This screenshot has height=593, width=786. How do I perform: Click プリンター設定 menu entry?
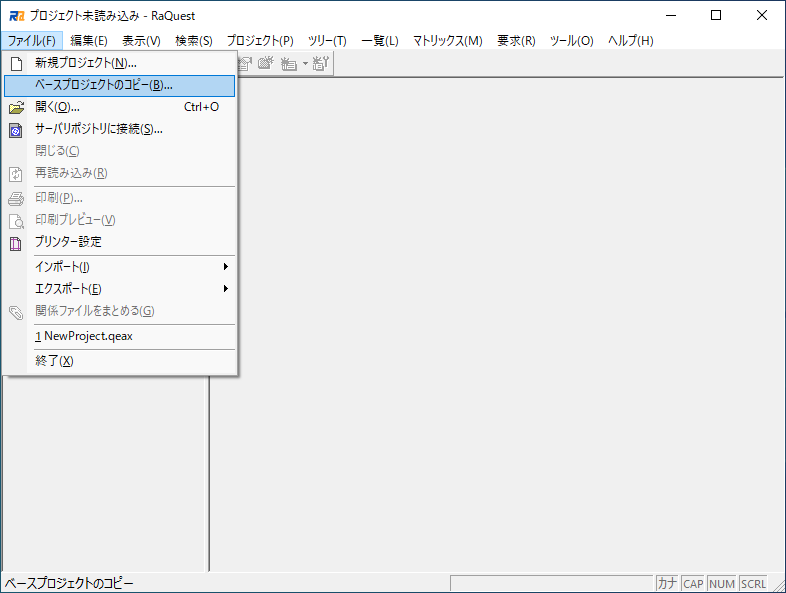tap(119, 242)
